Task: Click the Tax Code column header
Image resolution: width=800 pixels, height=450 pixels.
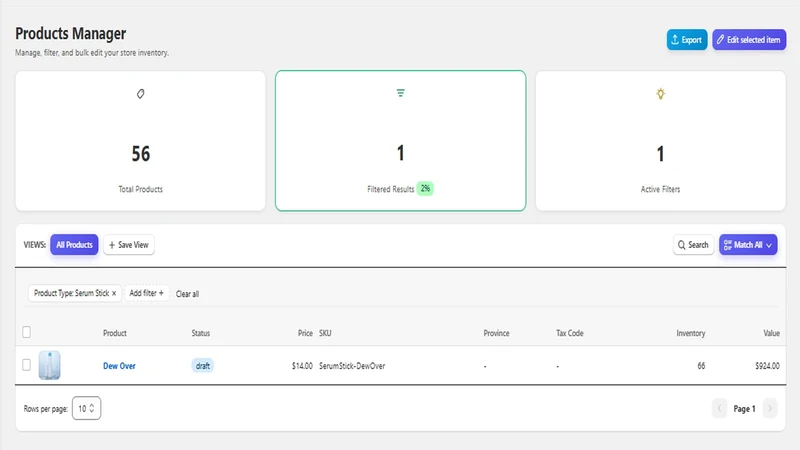Action: point(569,333)
